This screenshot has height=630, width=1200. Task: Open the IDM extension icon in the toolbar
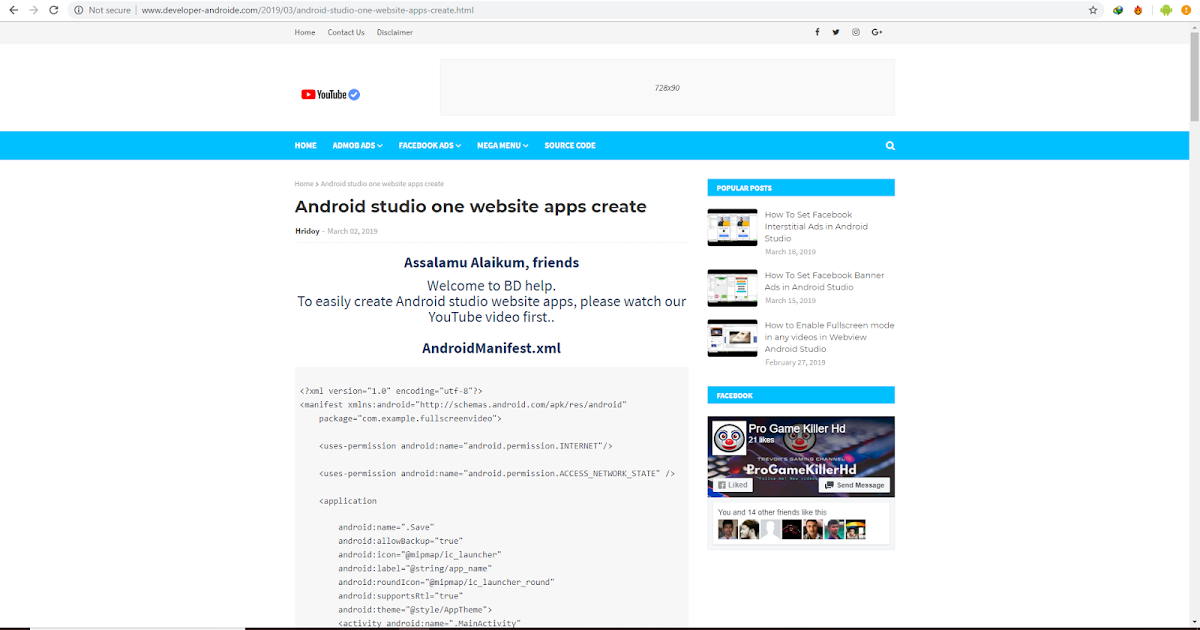click(x=1118, y=10)
